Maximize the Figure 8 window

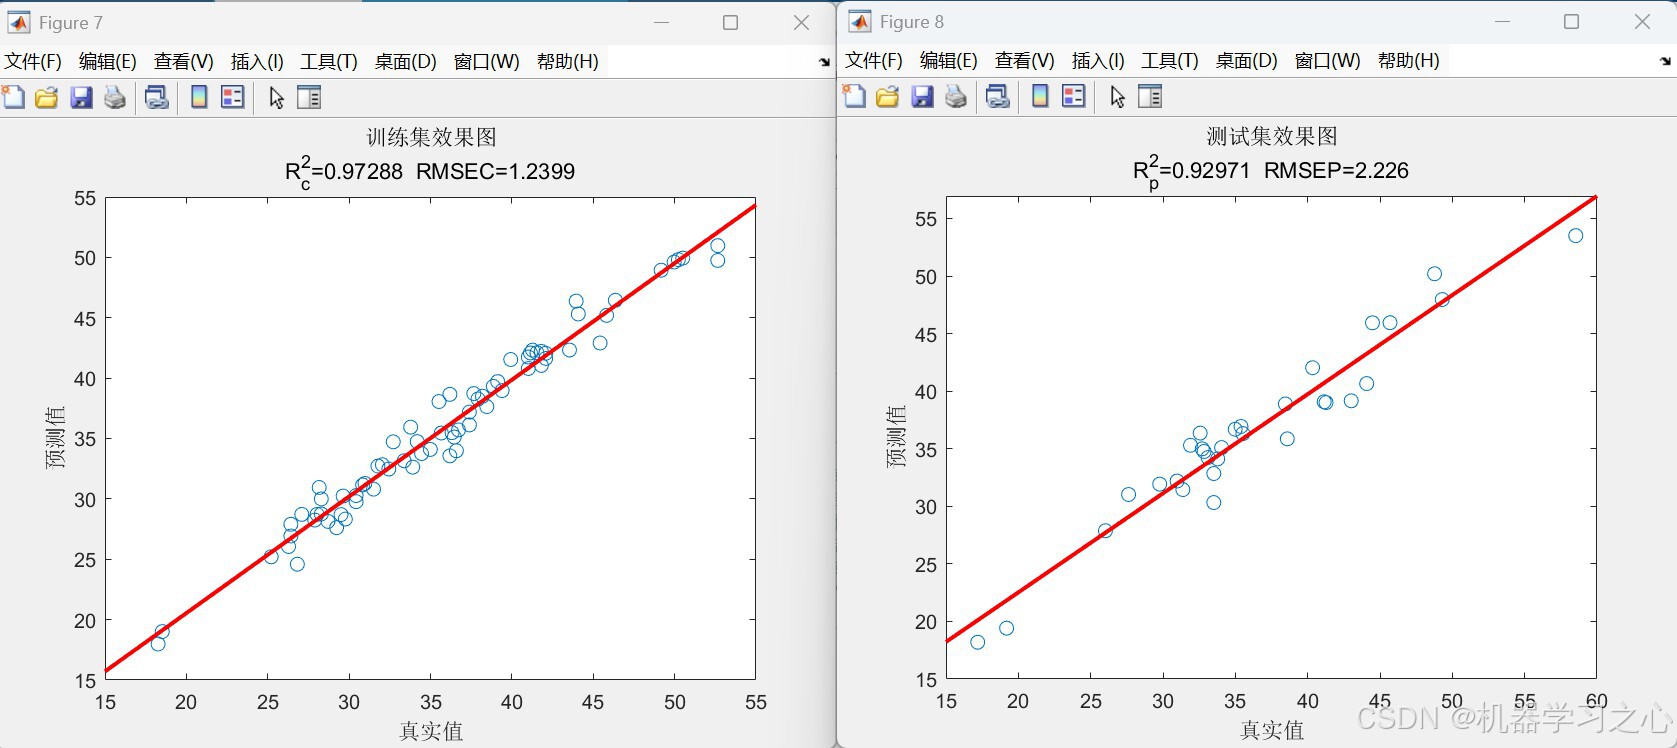point(1572,21)
